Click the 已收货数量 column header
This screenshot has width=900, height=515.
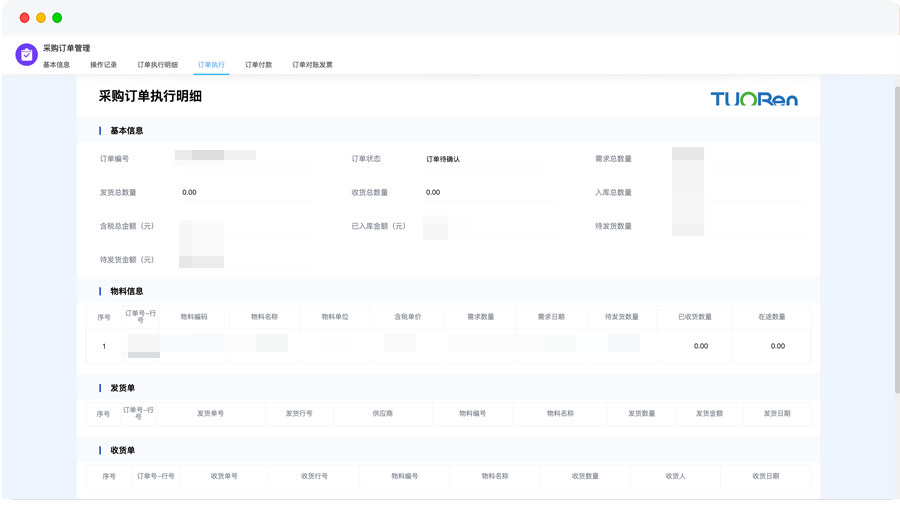[695, 317]
